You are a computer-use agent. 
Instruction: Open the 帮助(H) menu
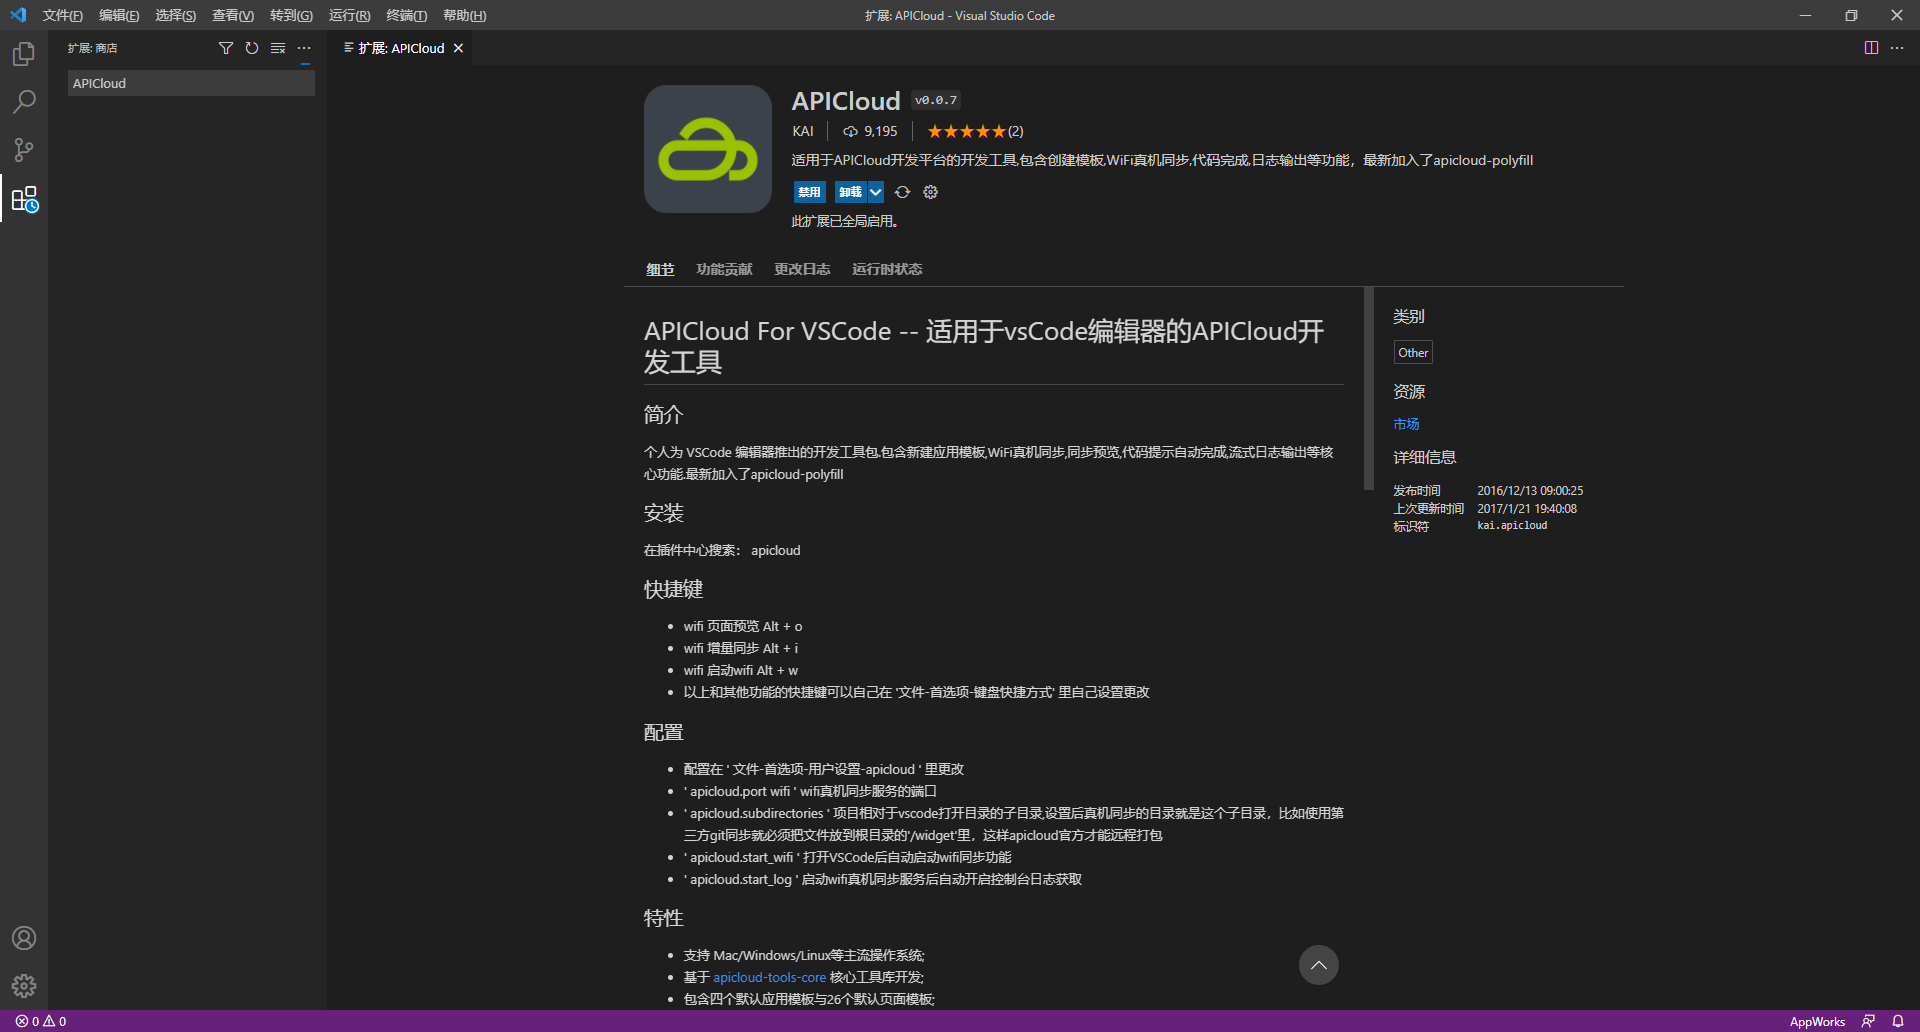[x=464, y=15]
